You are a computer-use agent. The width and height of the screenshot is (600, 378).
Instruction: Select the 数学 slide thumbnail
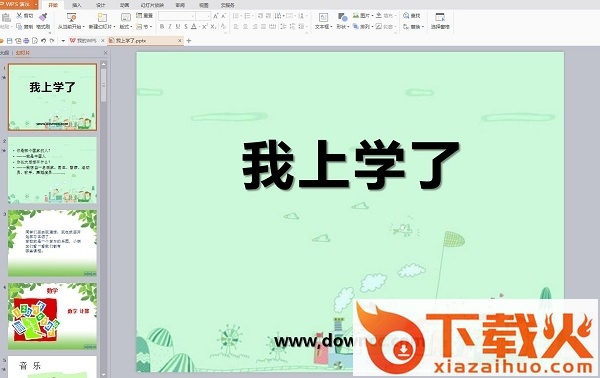coord(52,316)
